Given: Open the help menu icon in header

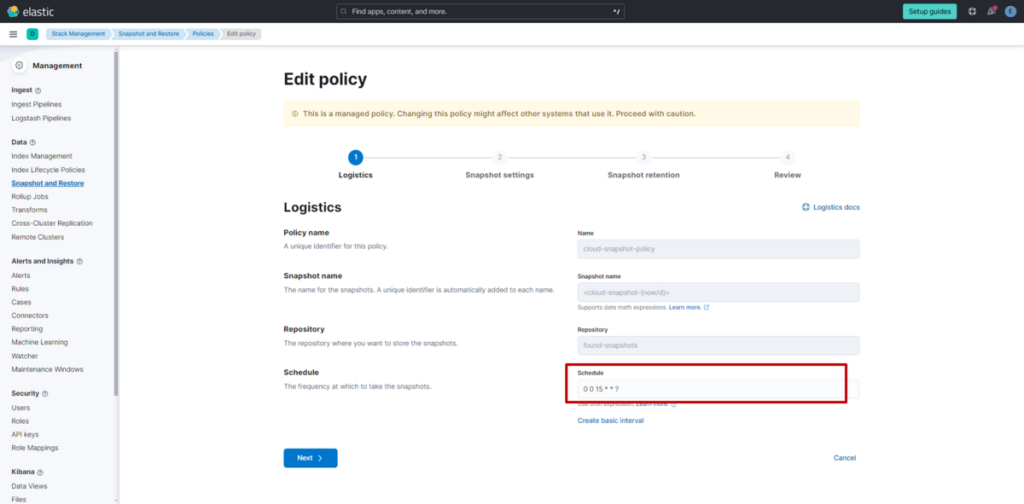Looking at the screenshot, I should pyautogui.click(x=972, y=11).
